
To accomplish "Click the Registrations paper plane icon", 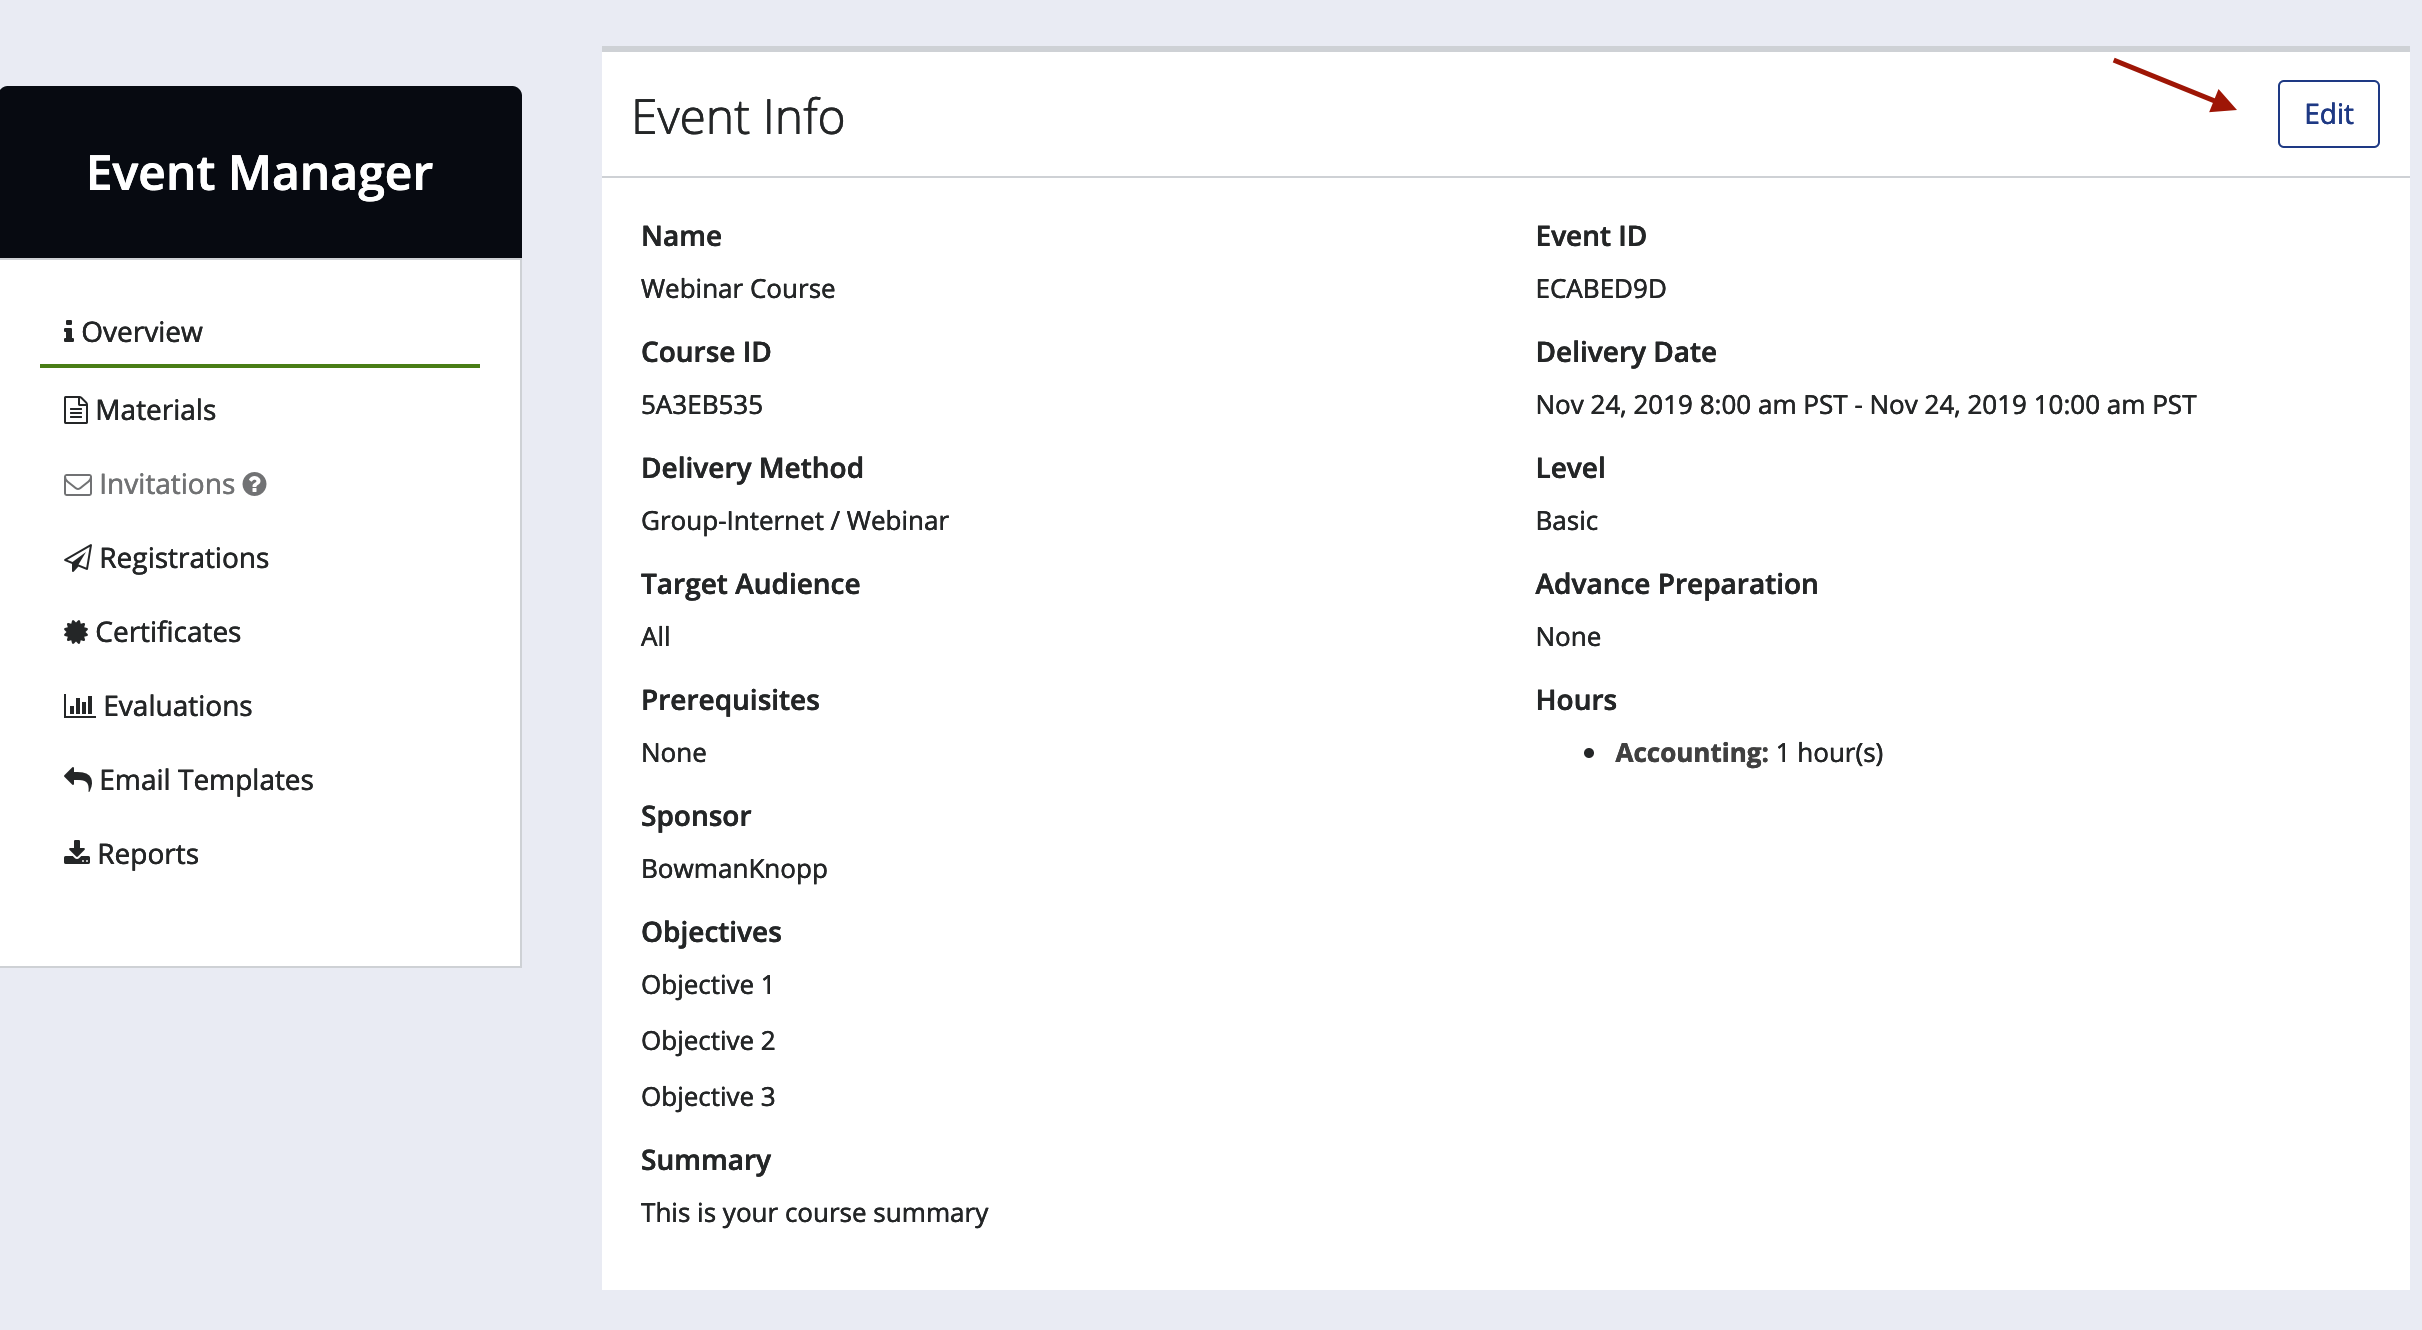I will pyautogui.click(x=77, y=558).
